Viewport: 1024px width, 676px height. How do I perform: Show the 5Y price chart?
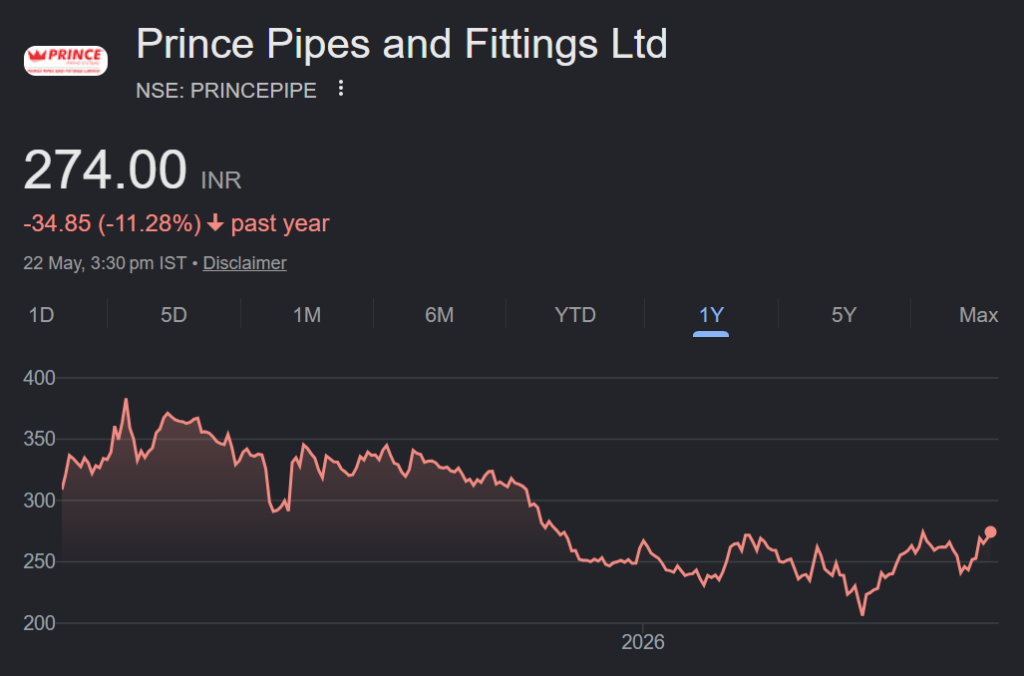[844, 315]
